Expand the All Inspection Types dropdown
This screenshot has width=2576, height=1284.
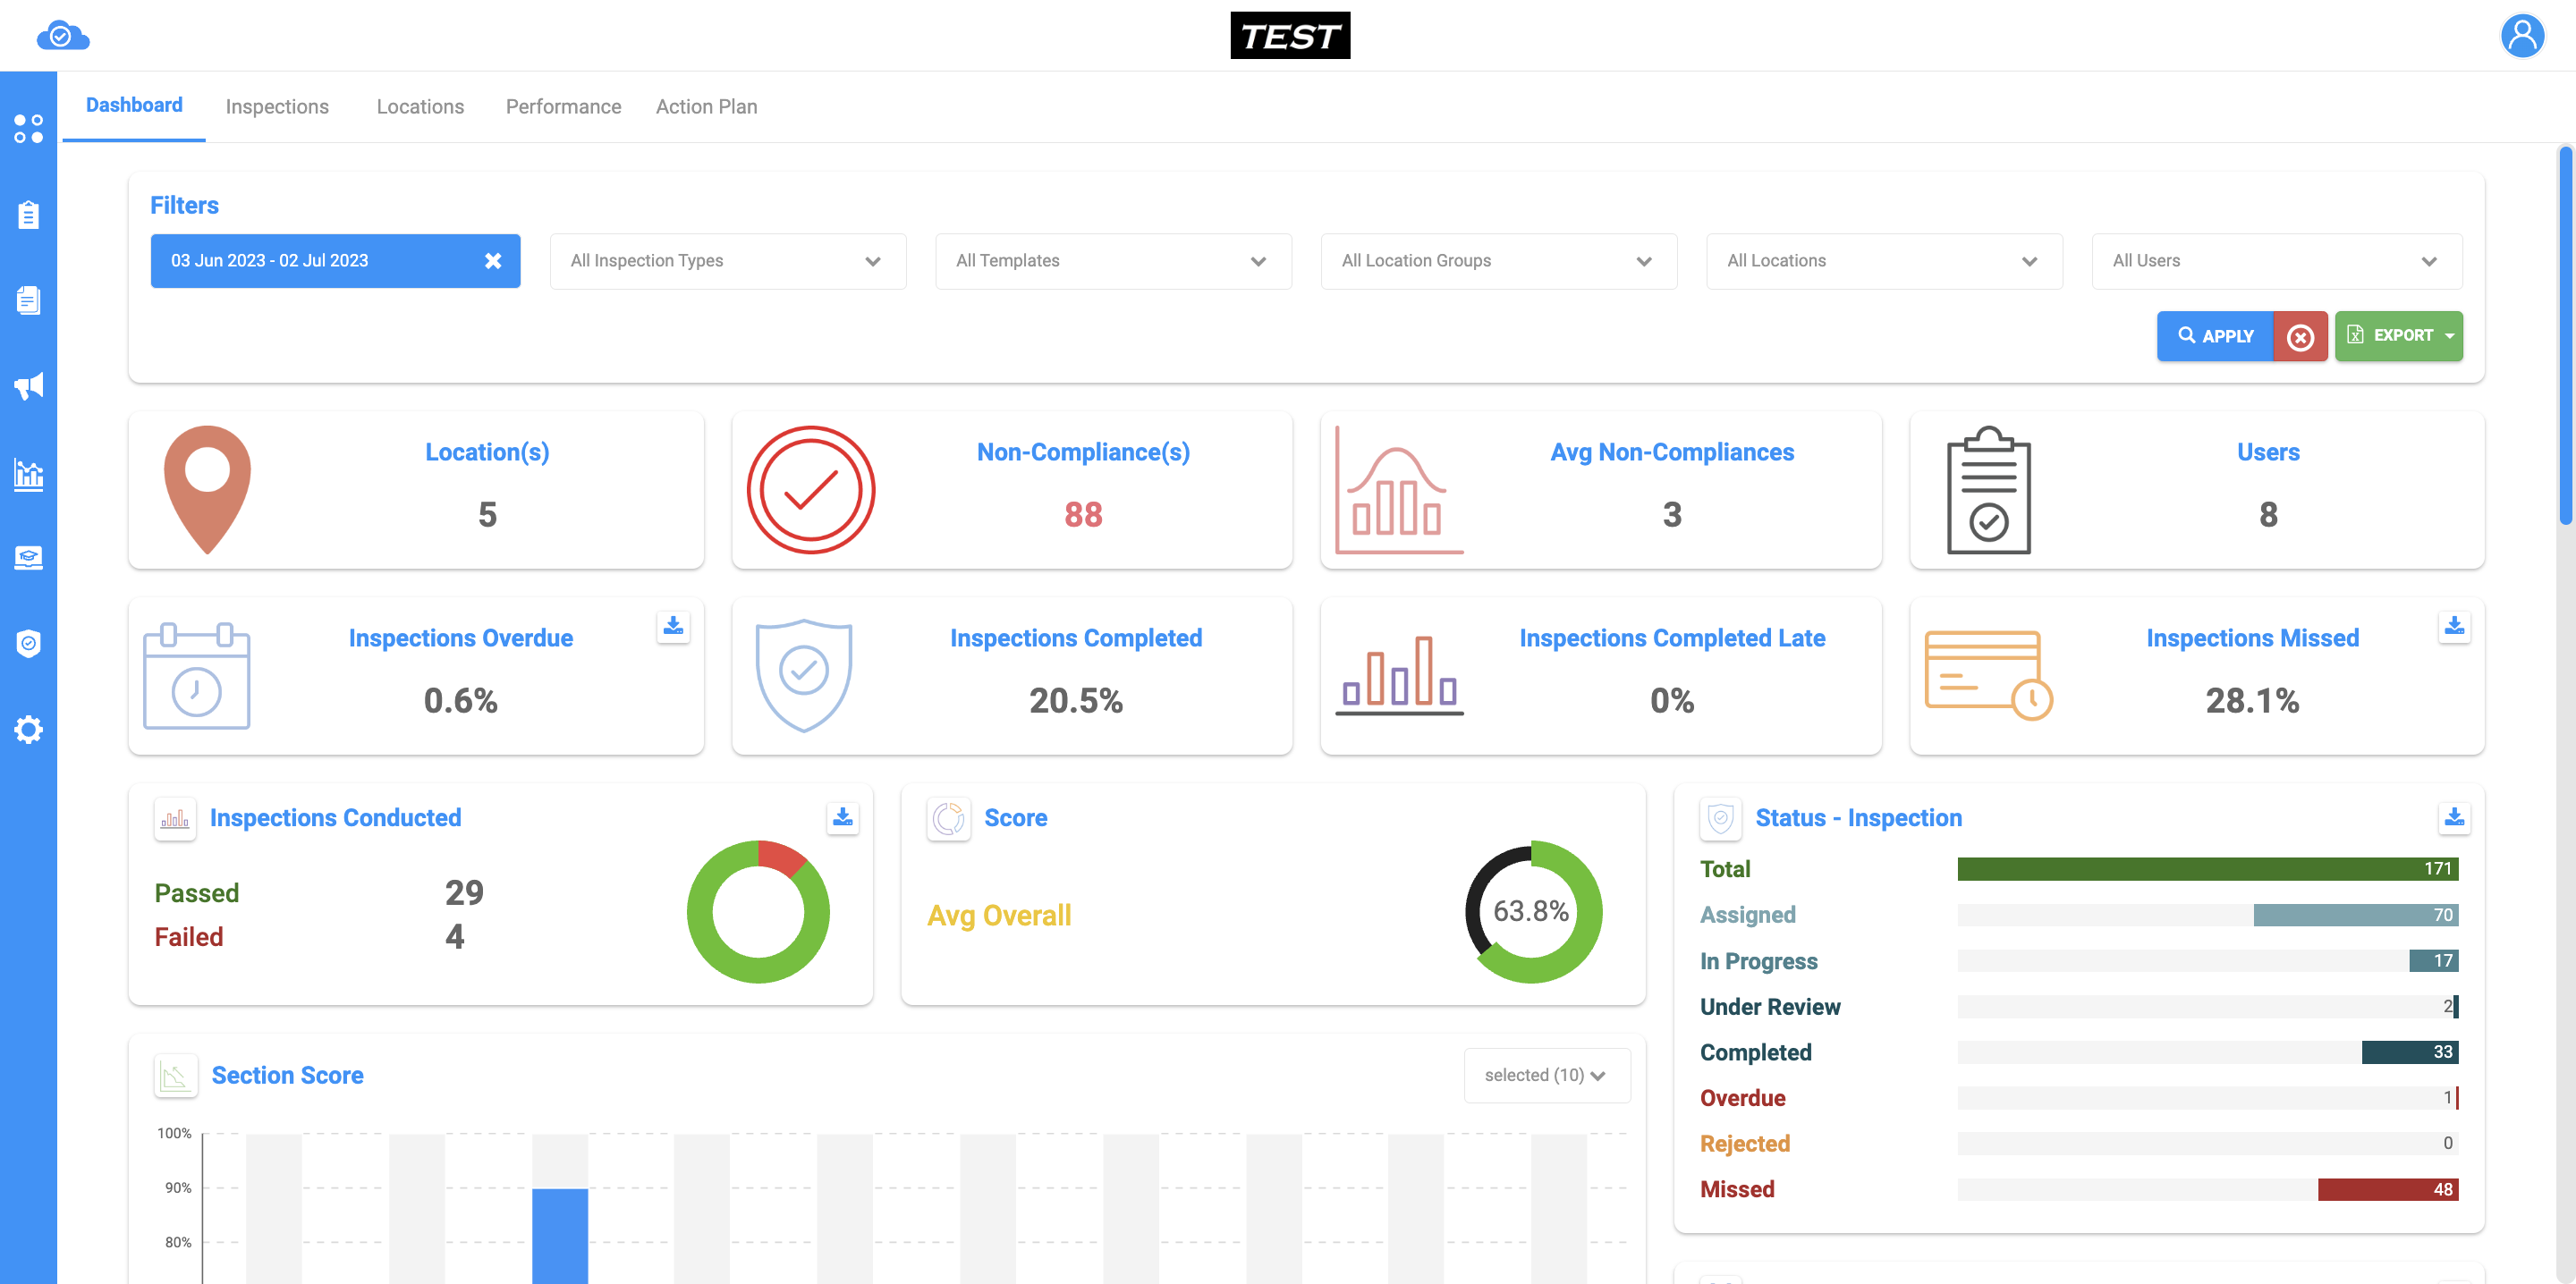coord(728,261)
